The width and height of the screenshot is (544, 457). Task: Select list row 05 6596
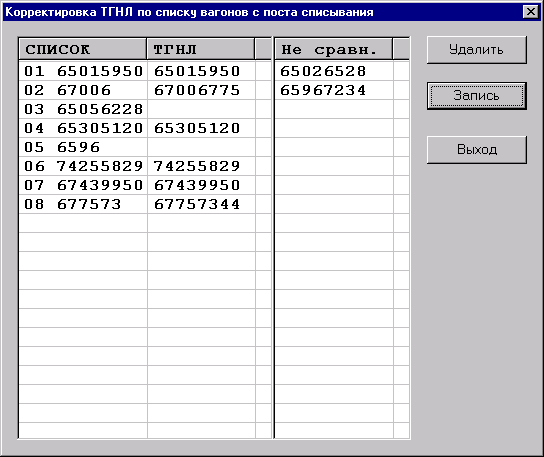[83, 147]
